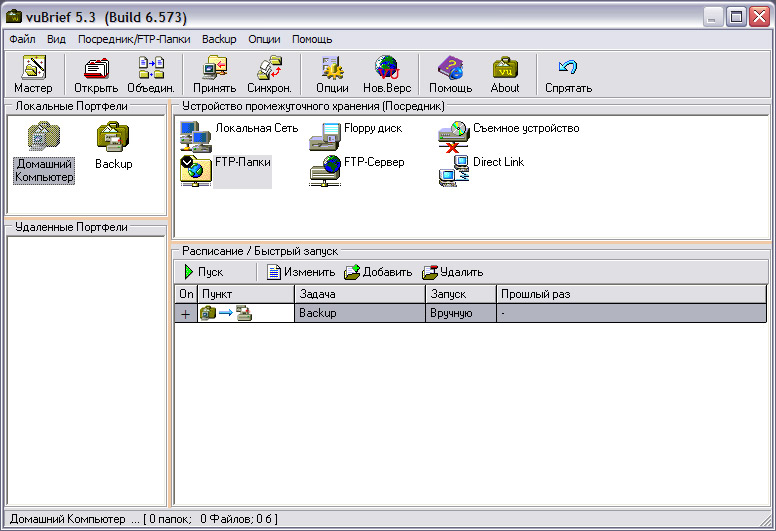Show the About toolbar icon

coord(505,74)
